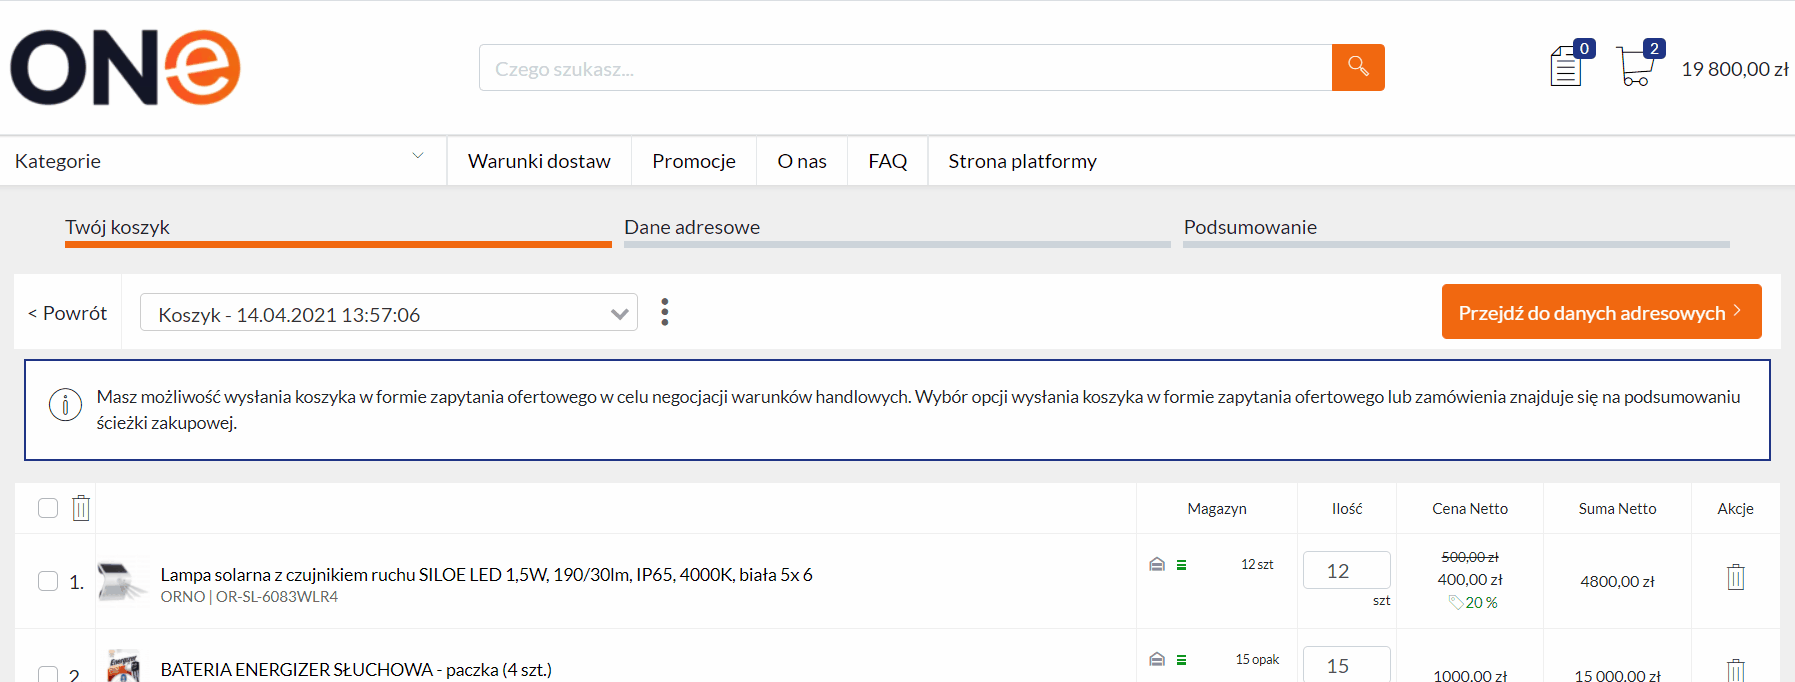Click warehouse icon for Lampa solarna row
The width and height of the screenshot is (1795, 682).
click(x=1157, y=564)
